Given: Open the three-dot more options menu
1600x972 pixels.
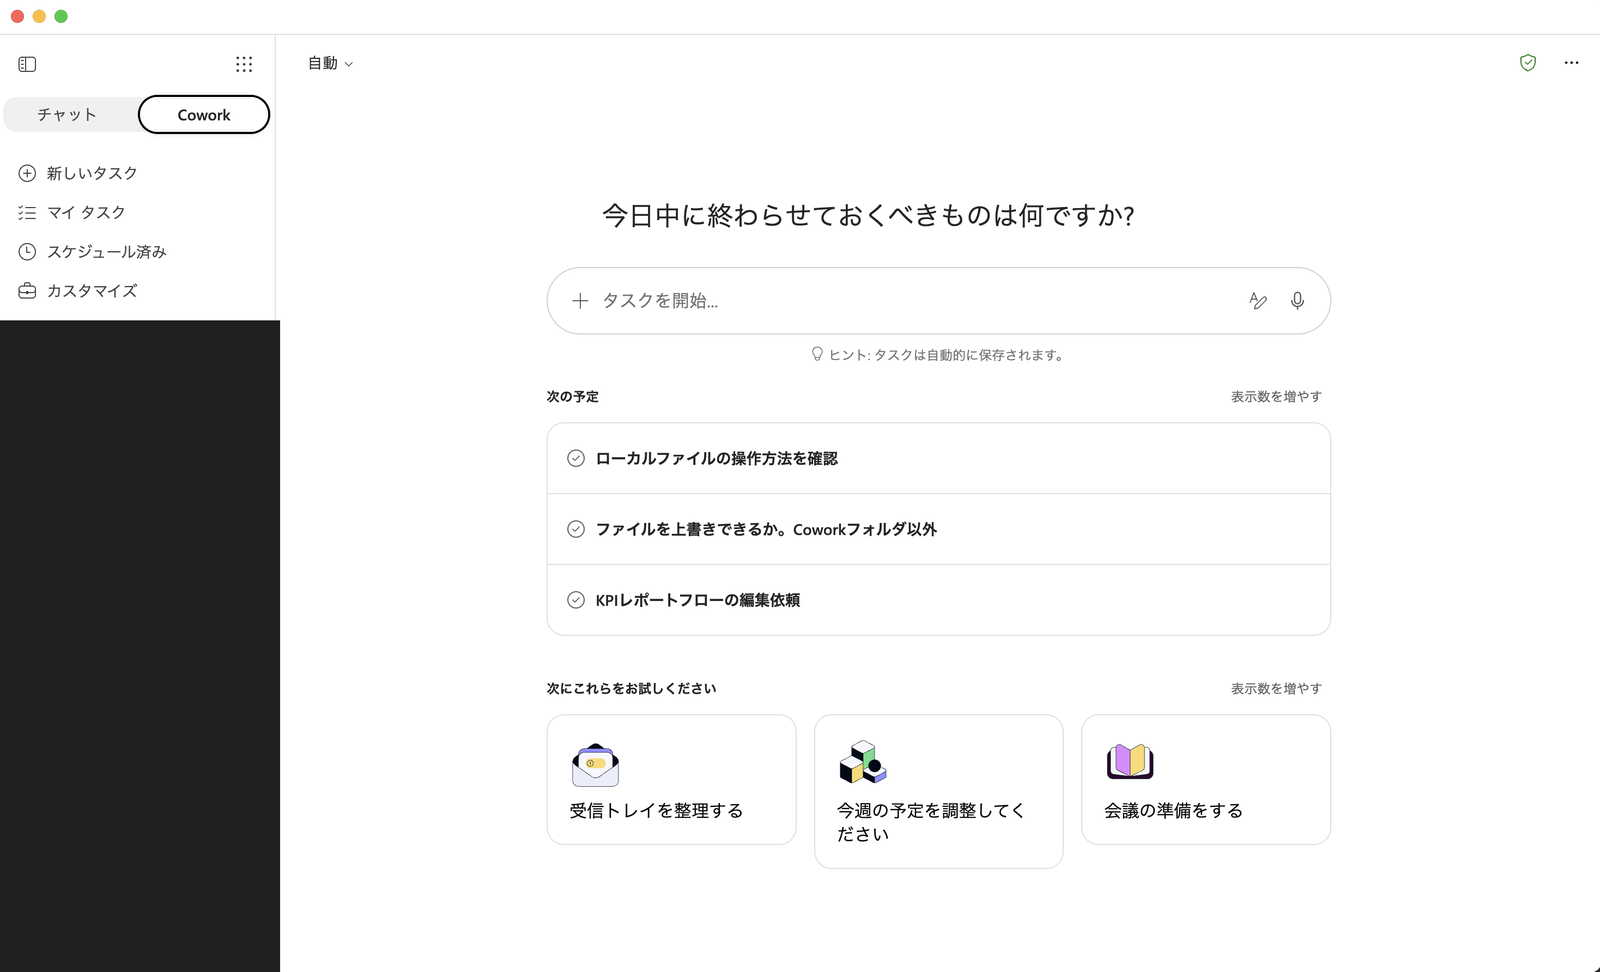Looking at the screenshot, I should 1572,63.
